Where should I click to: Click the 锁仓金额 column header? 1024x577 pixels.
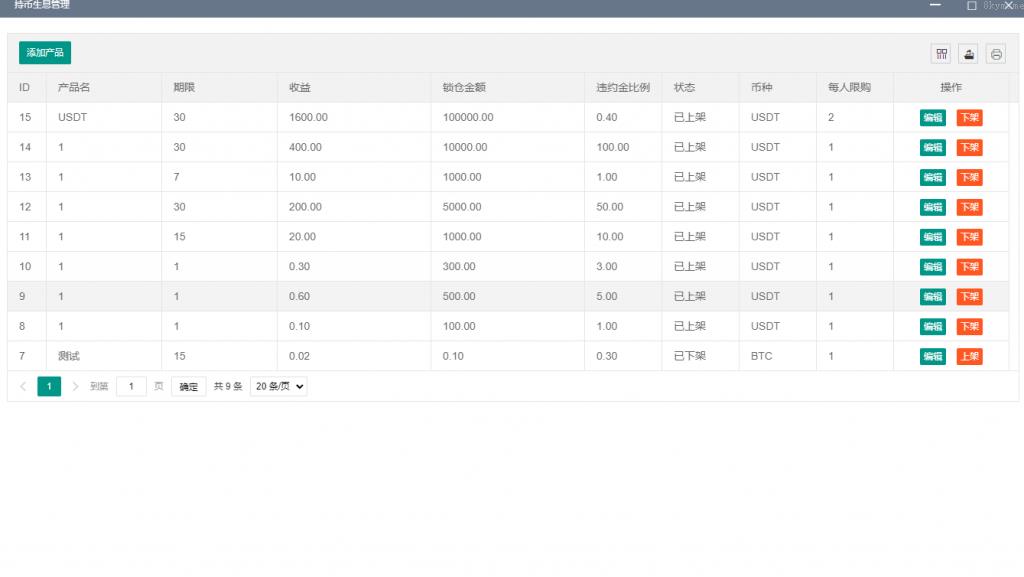coord(464,88)
